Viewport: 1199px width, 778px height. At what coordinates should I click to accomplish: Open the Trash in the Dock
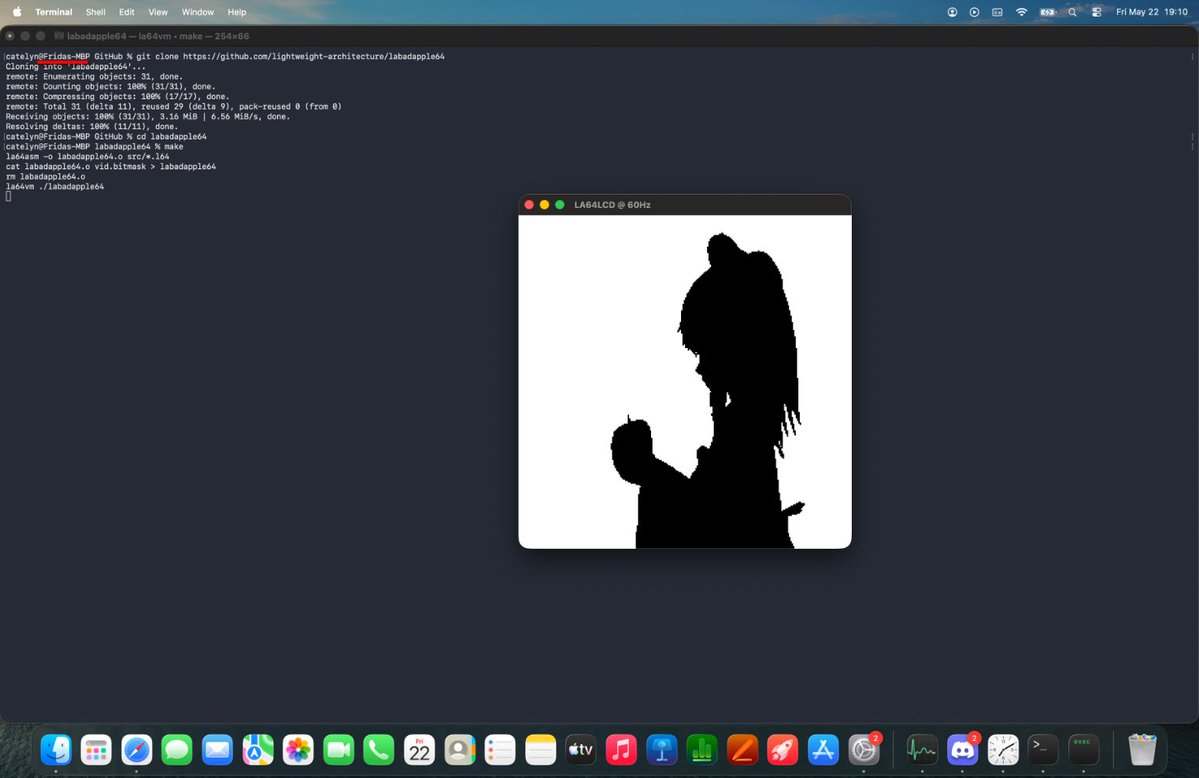(x=1142, y=750)
